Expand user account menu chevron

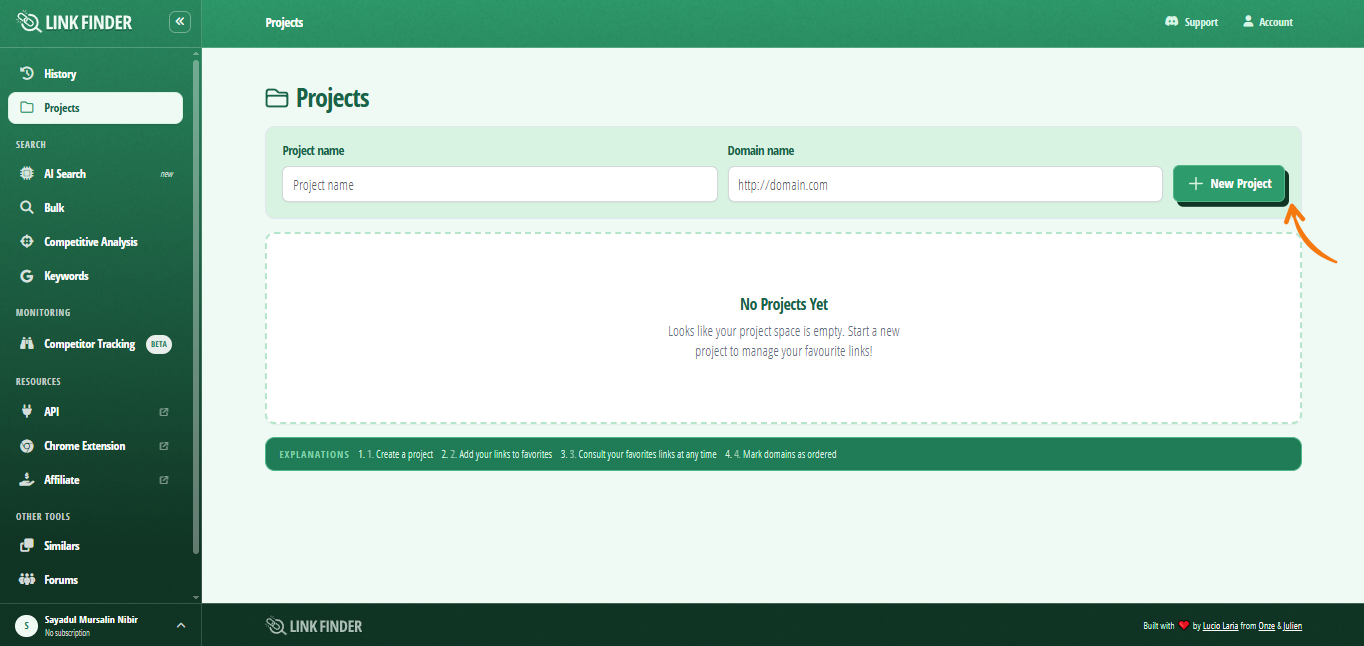181,626
